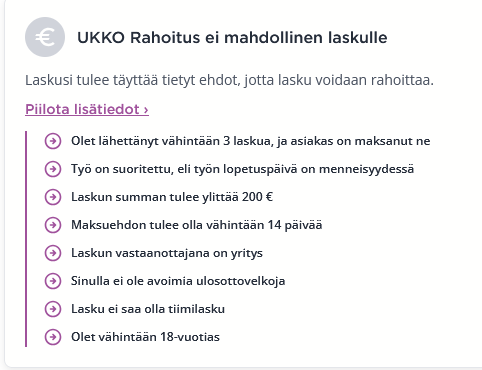This screenshot has height=370, width=482.
Task: Click arrow icon beside 'ulosottovelkoja' condition
Action: (x=53, y=281)
